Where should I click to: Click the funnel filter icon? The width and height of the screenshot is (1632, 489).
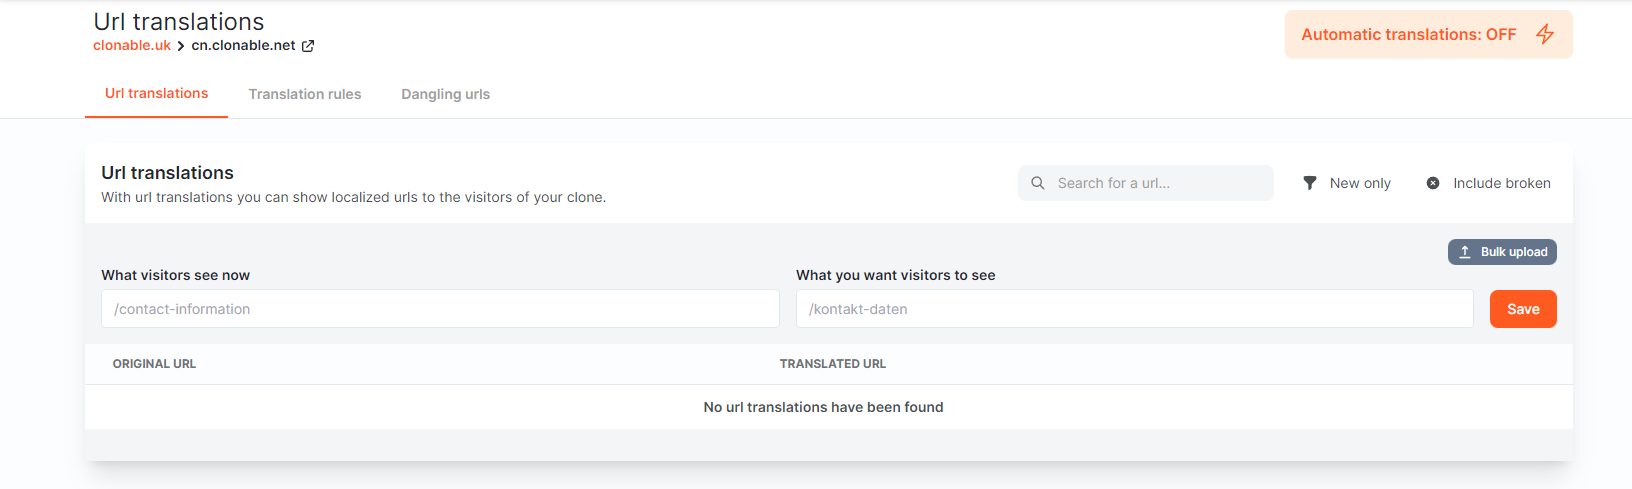tap(1310, 183)
